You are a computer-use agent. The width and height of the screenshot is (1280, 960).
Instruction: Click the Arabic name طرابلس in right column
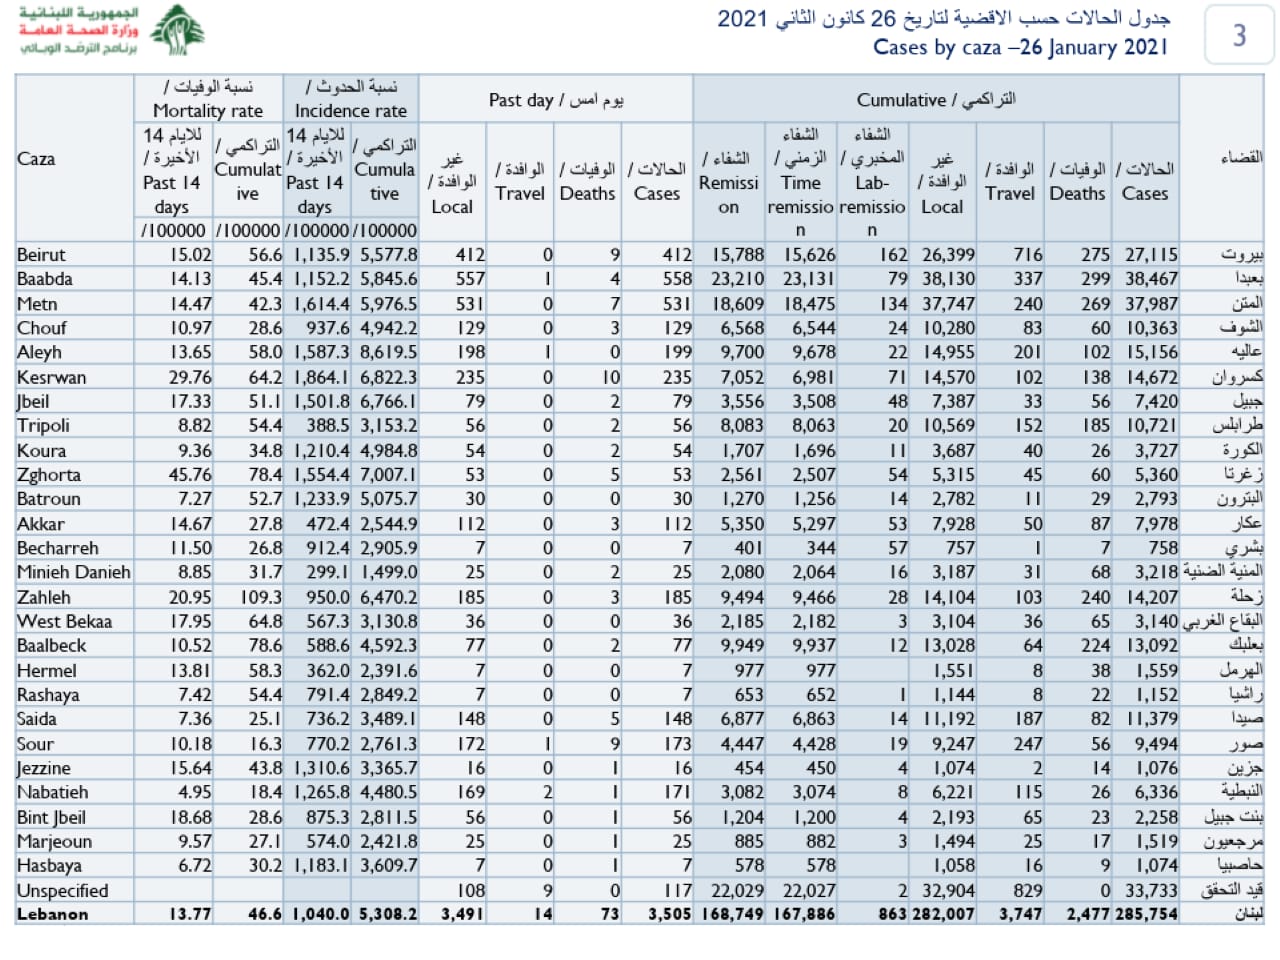click(1237, 425)
